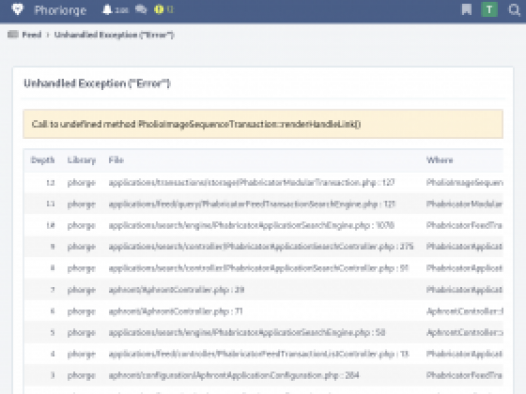This screenshot has width=526, height=394.
Task: Open the messages chat bubbles icon
Action: 141,10
